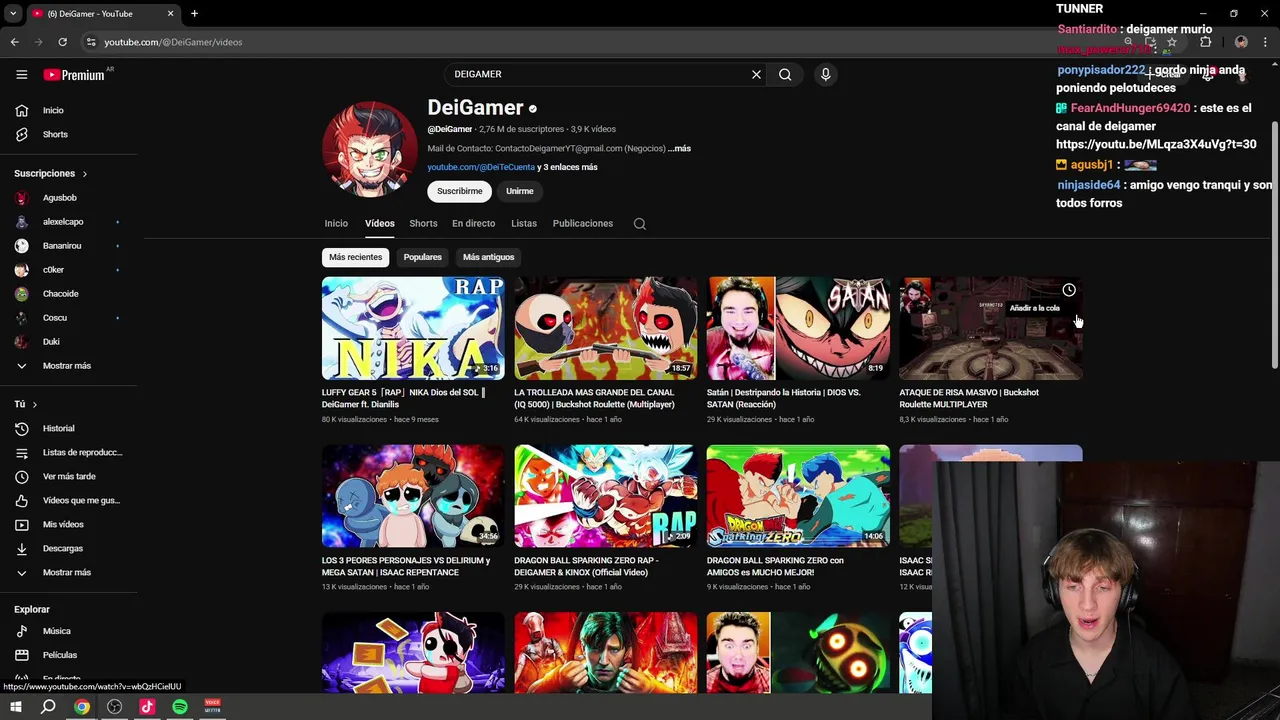Click the DeiGamer channel avatar

pos(370,149)
